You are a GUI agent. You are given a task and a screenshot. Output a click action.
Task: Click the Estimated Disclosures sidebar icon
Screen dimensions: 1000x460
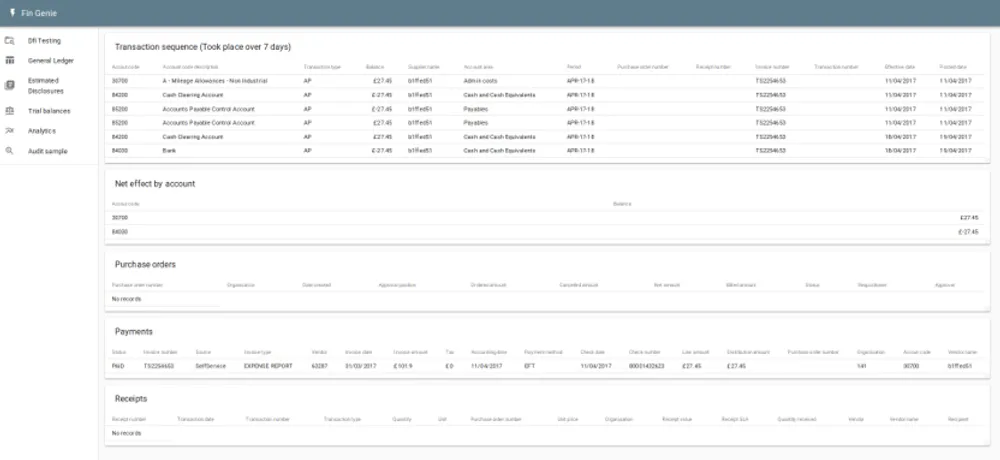pos(10,85)
